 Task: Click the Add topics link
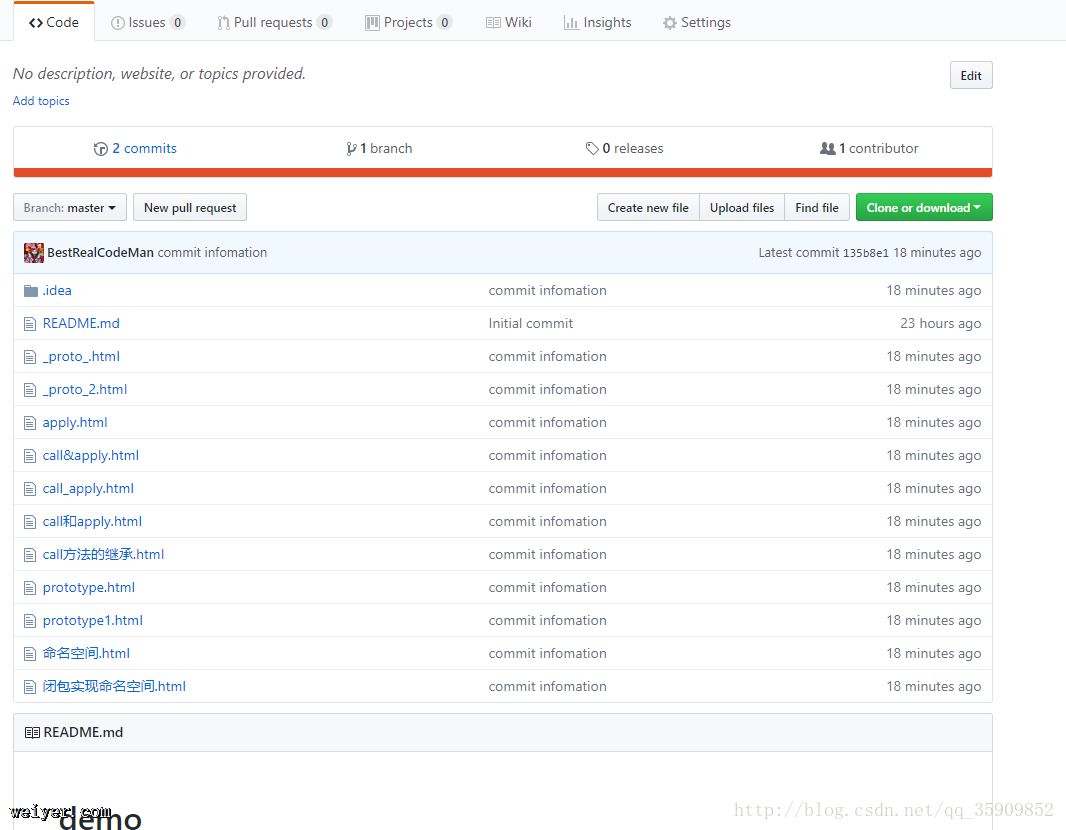(x=41, y=101)
